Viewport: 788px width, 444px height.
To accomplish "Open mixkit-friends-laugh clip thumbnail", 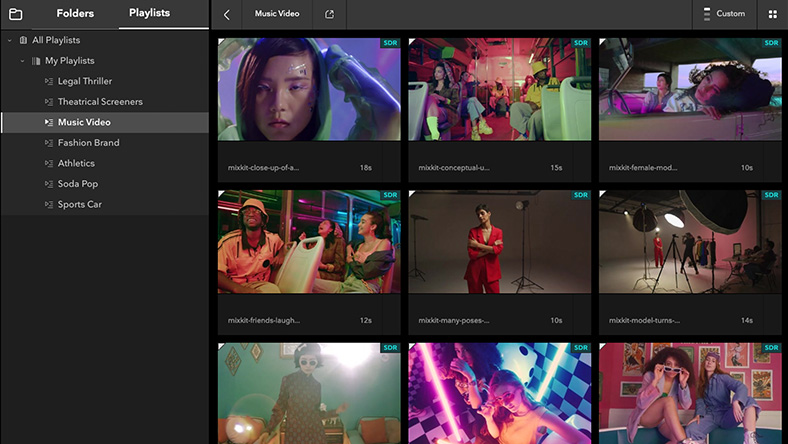I will pyautogui.click(x=309, y=242).
